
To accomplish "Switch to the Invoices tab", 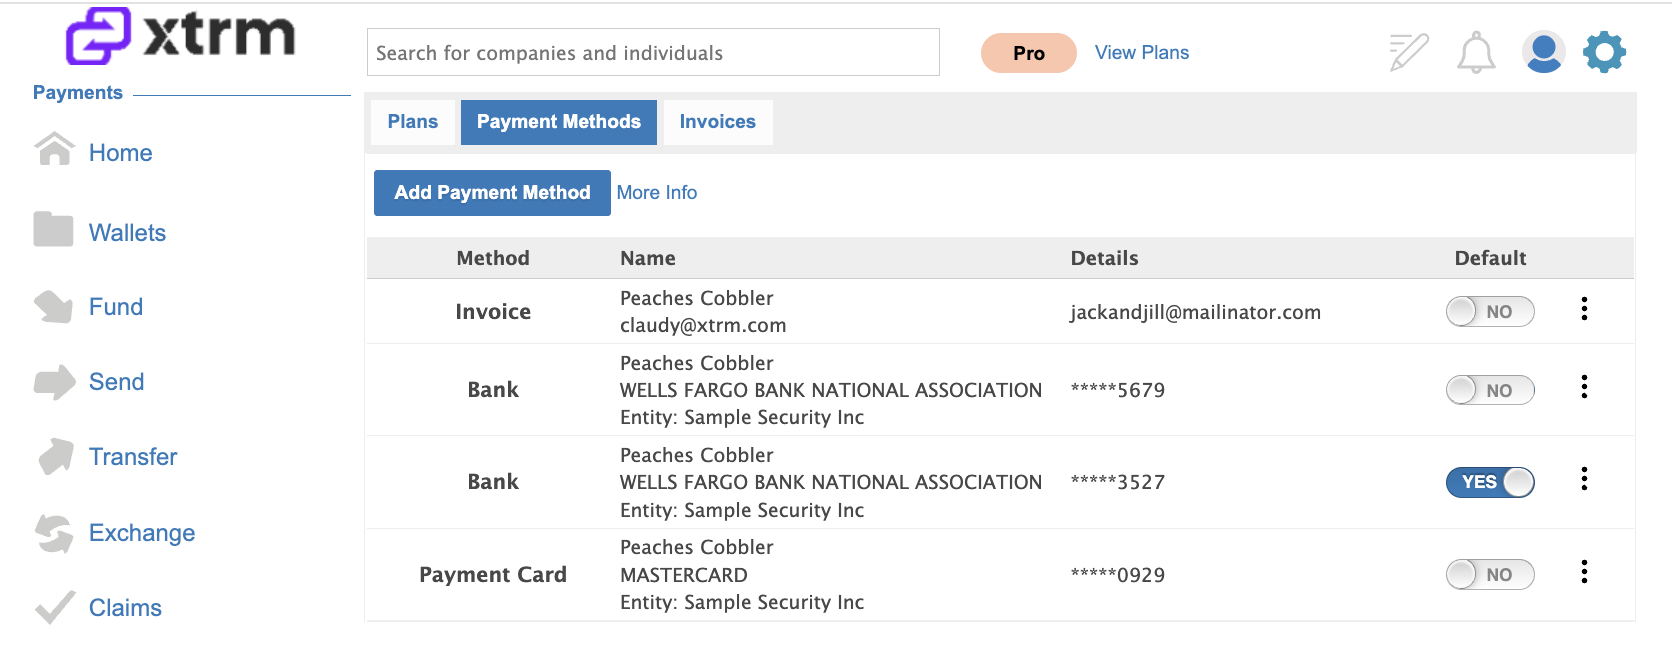I will [x=718, y=122].
